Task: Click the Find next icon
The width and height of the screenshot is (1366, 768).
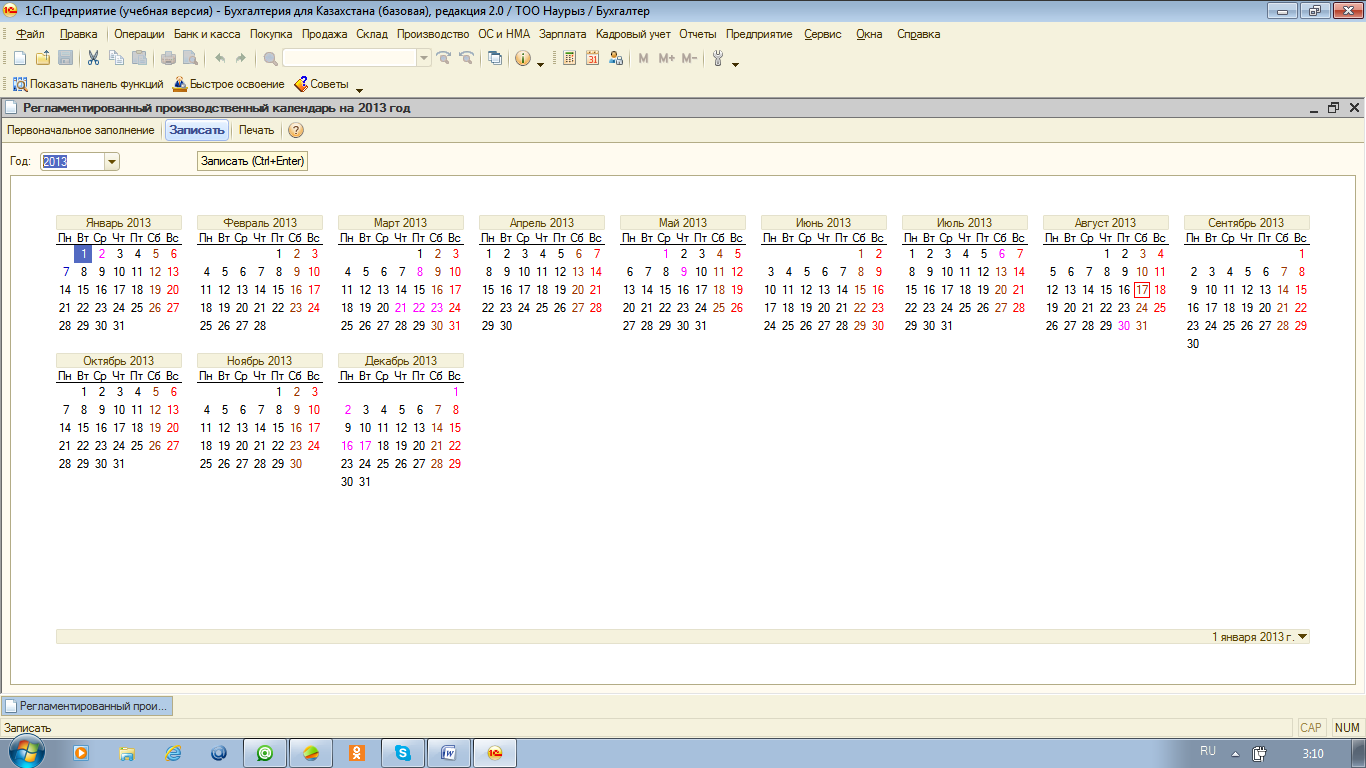Action: 444,59
